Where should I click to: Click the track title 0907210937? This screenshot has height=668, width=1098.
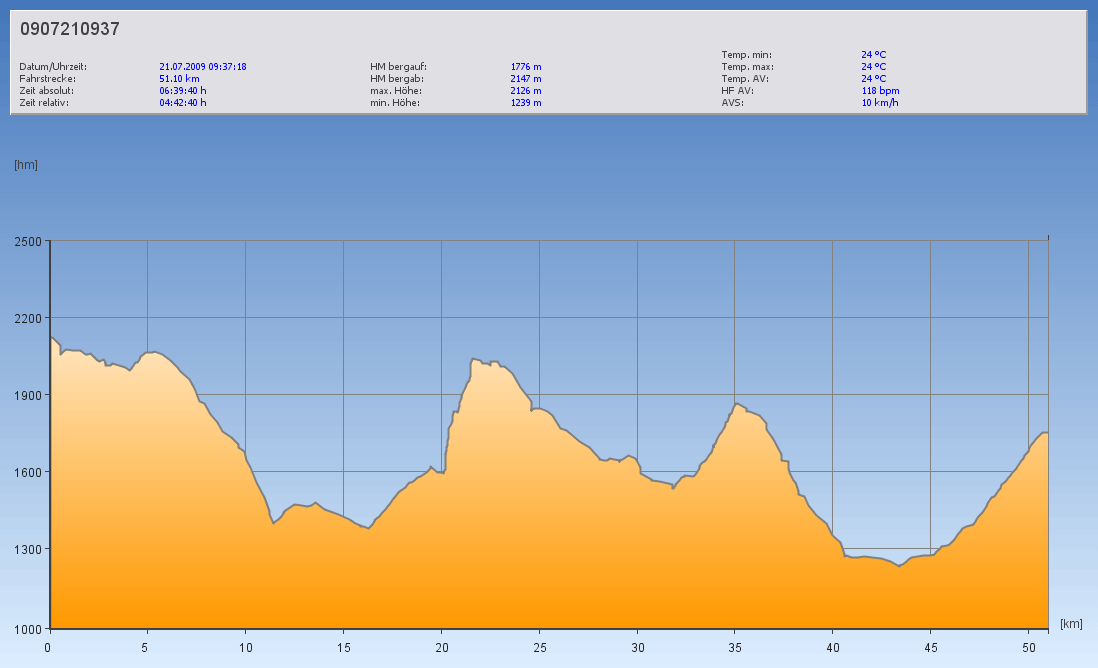click(x=70, y=30)
